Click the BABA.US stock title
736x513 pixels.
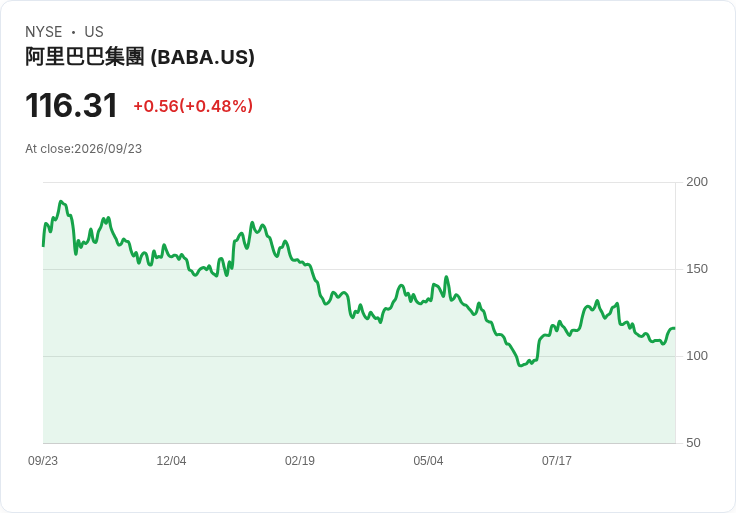[140, 57]
